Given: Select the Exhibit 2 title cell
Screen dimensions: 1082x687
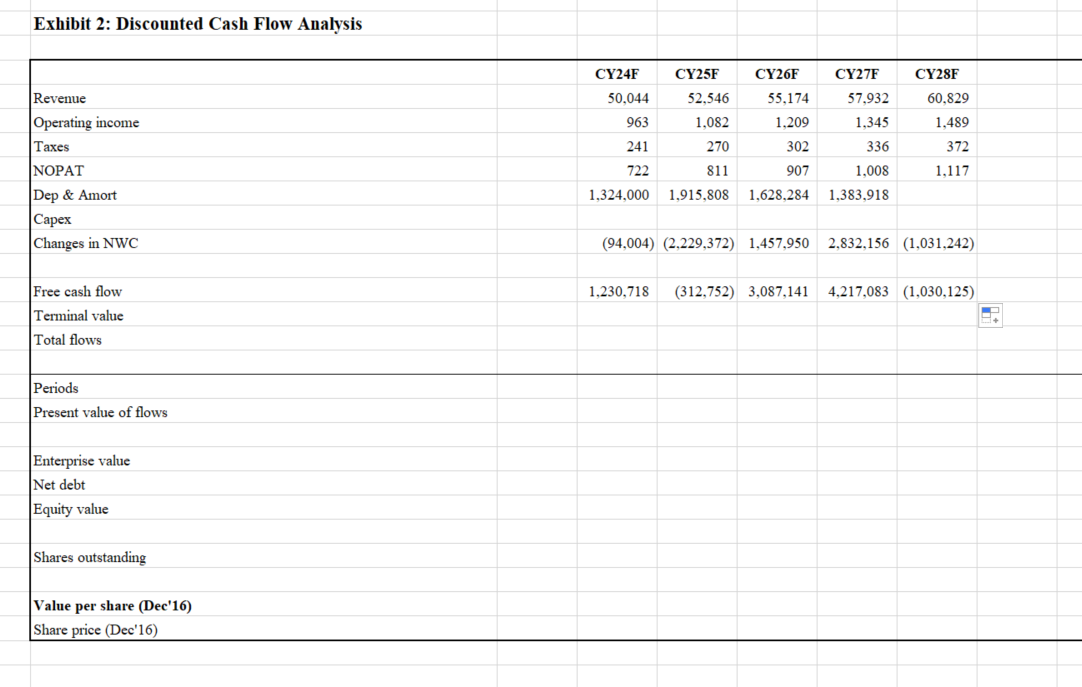Looking at the screenshot, I should click(196, 23).
